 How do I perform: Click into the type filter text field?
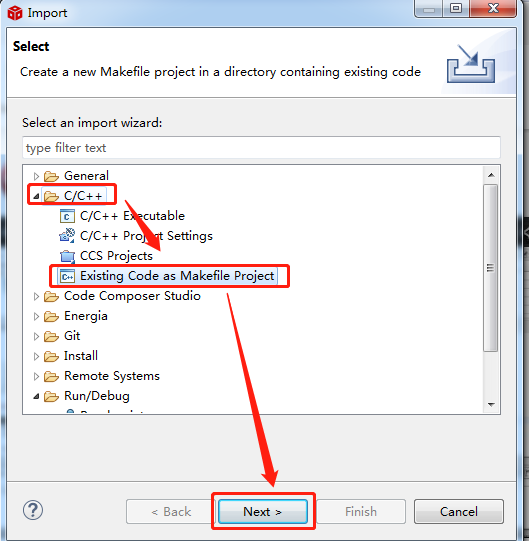pos(261,148)
